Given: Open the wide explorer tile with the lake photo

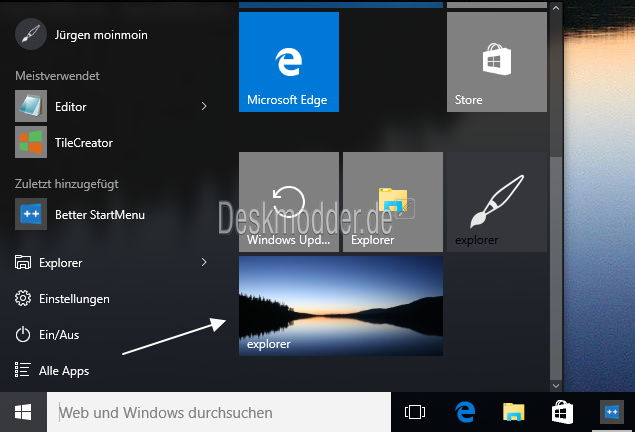Looking at the screenshot, I should click(341, 306).
